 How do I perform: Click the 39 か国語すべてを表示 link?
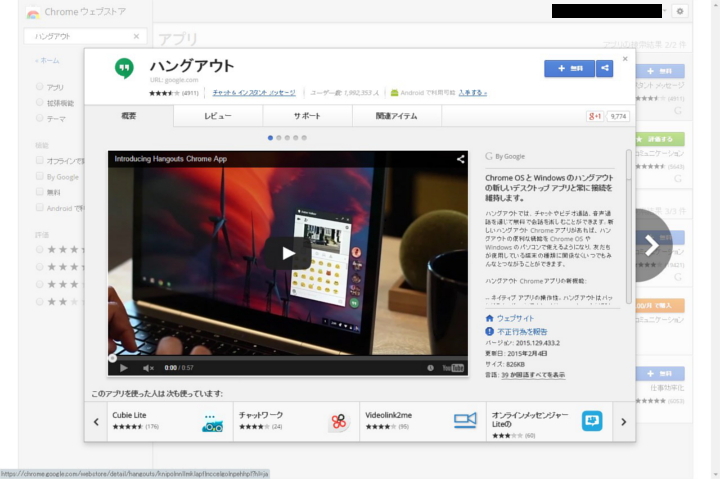pyautogui.click(x=533, y=375)
